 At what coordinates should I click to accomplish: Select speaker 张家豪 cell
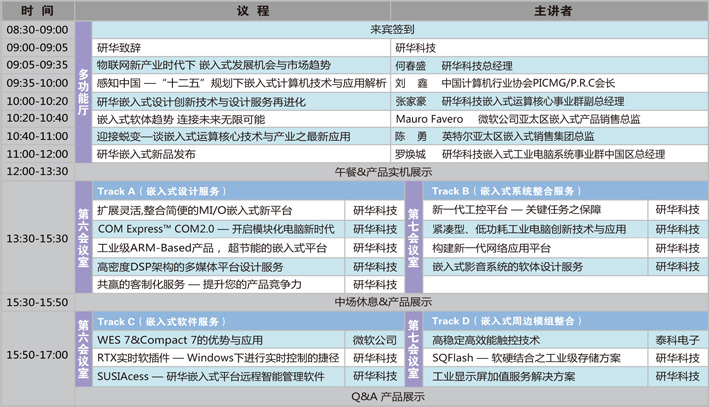tap(549, 101)
